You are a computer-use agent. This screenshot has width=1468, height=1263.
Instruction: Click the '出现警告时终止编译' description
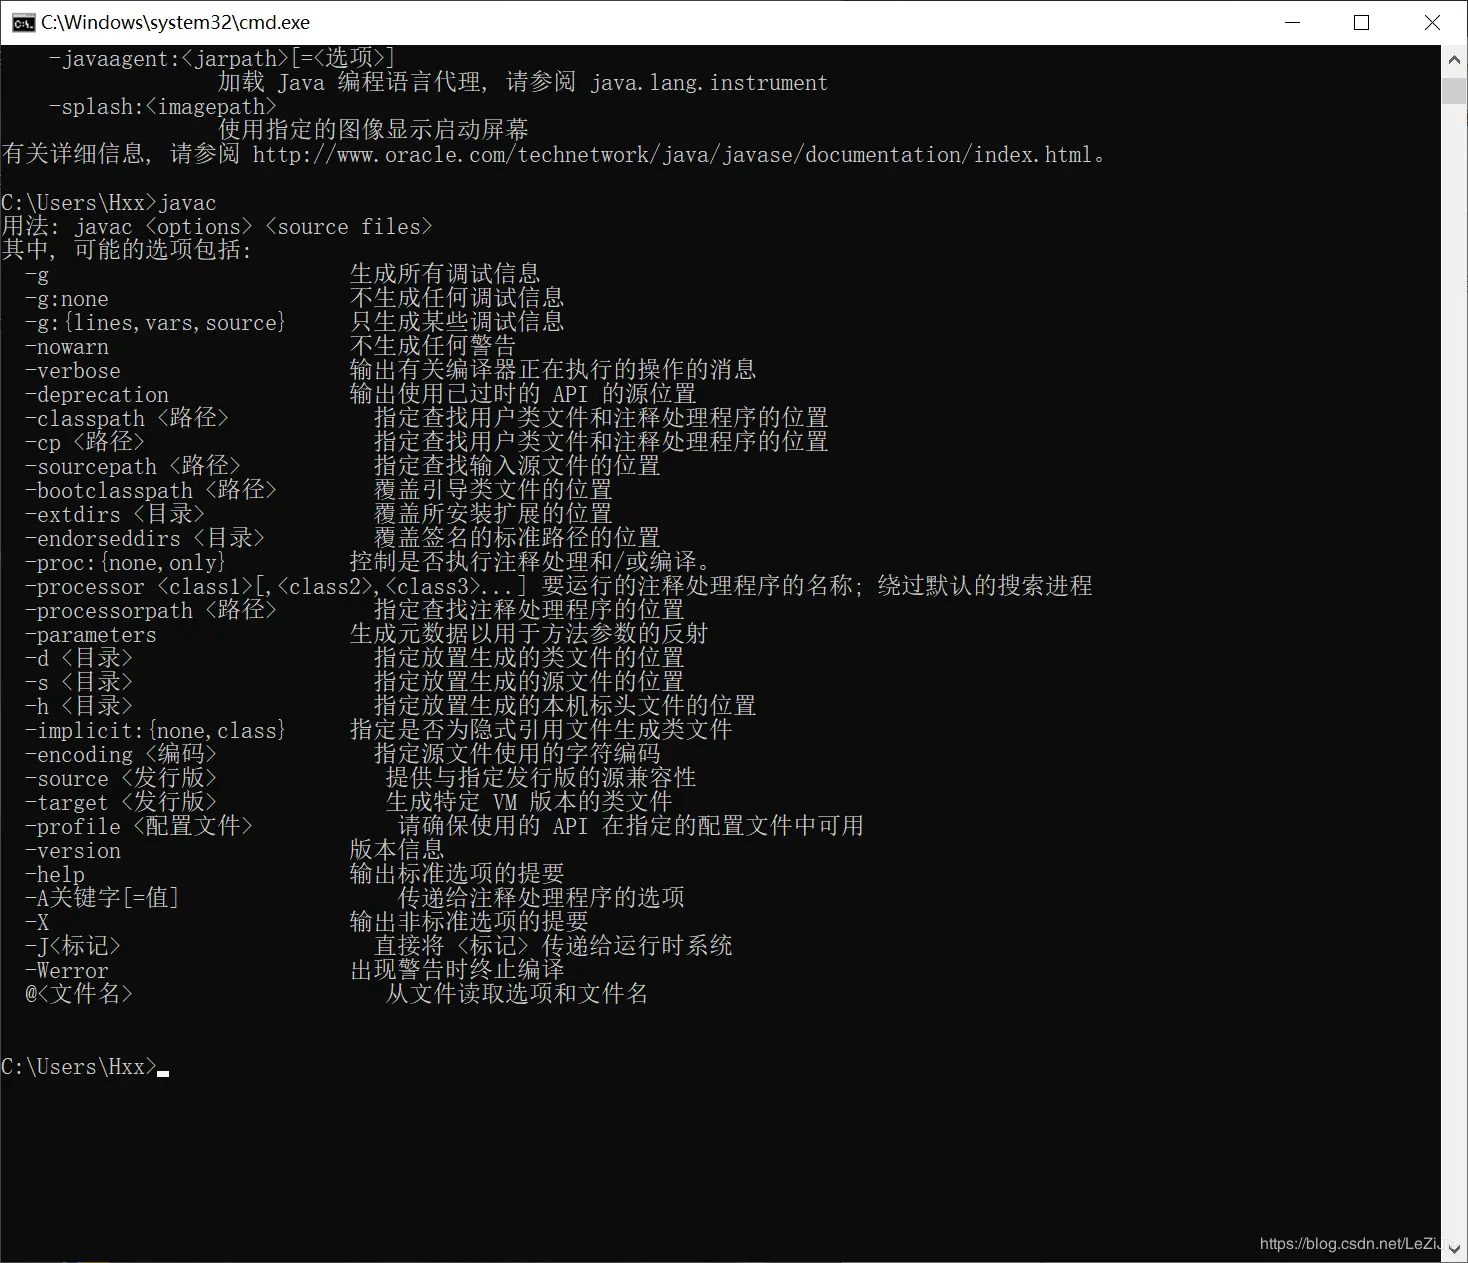(457, 970)
